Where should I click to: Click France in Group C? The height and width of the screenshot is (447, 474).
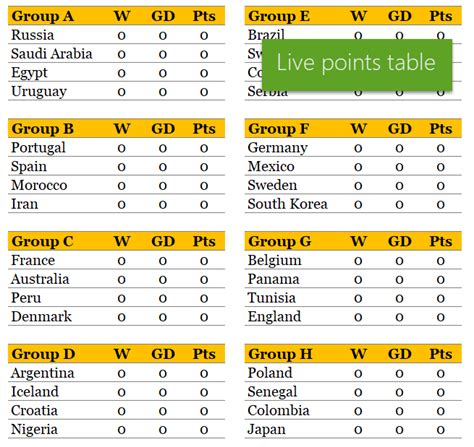(33, 260)
